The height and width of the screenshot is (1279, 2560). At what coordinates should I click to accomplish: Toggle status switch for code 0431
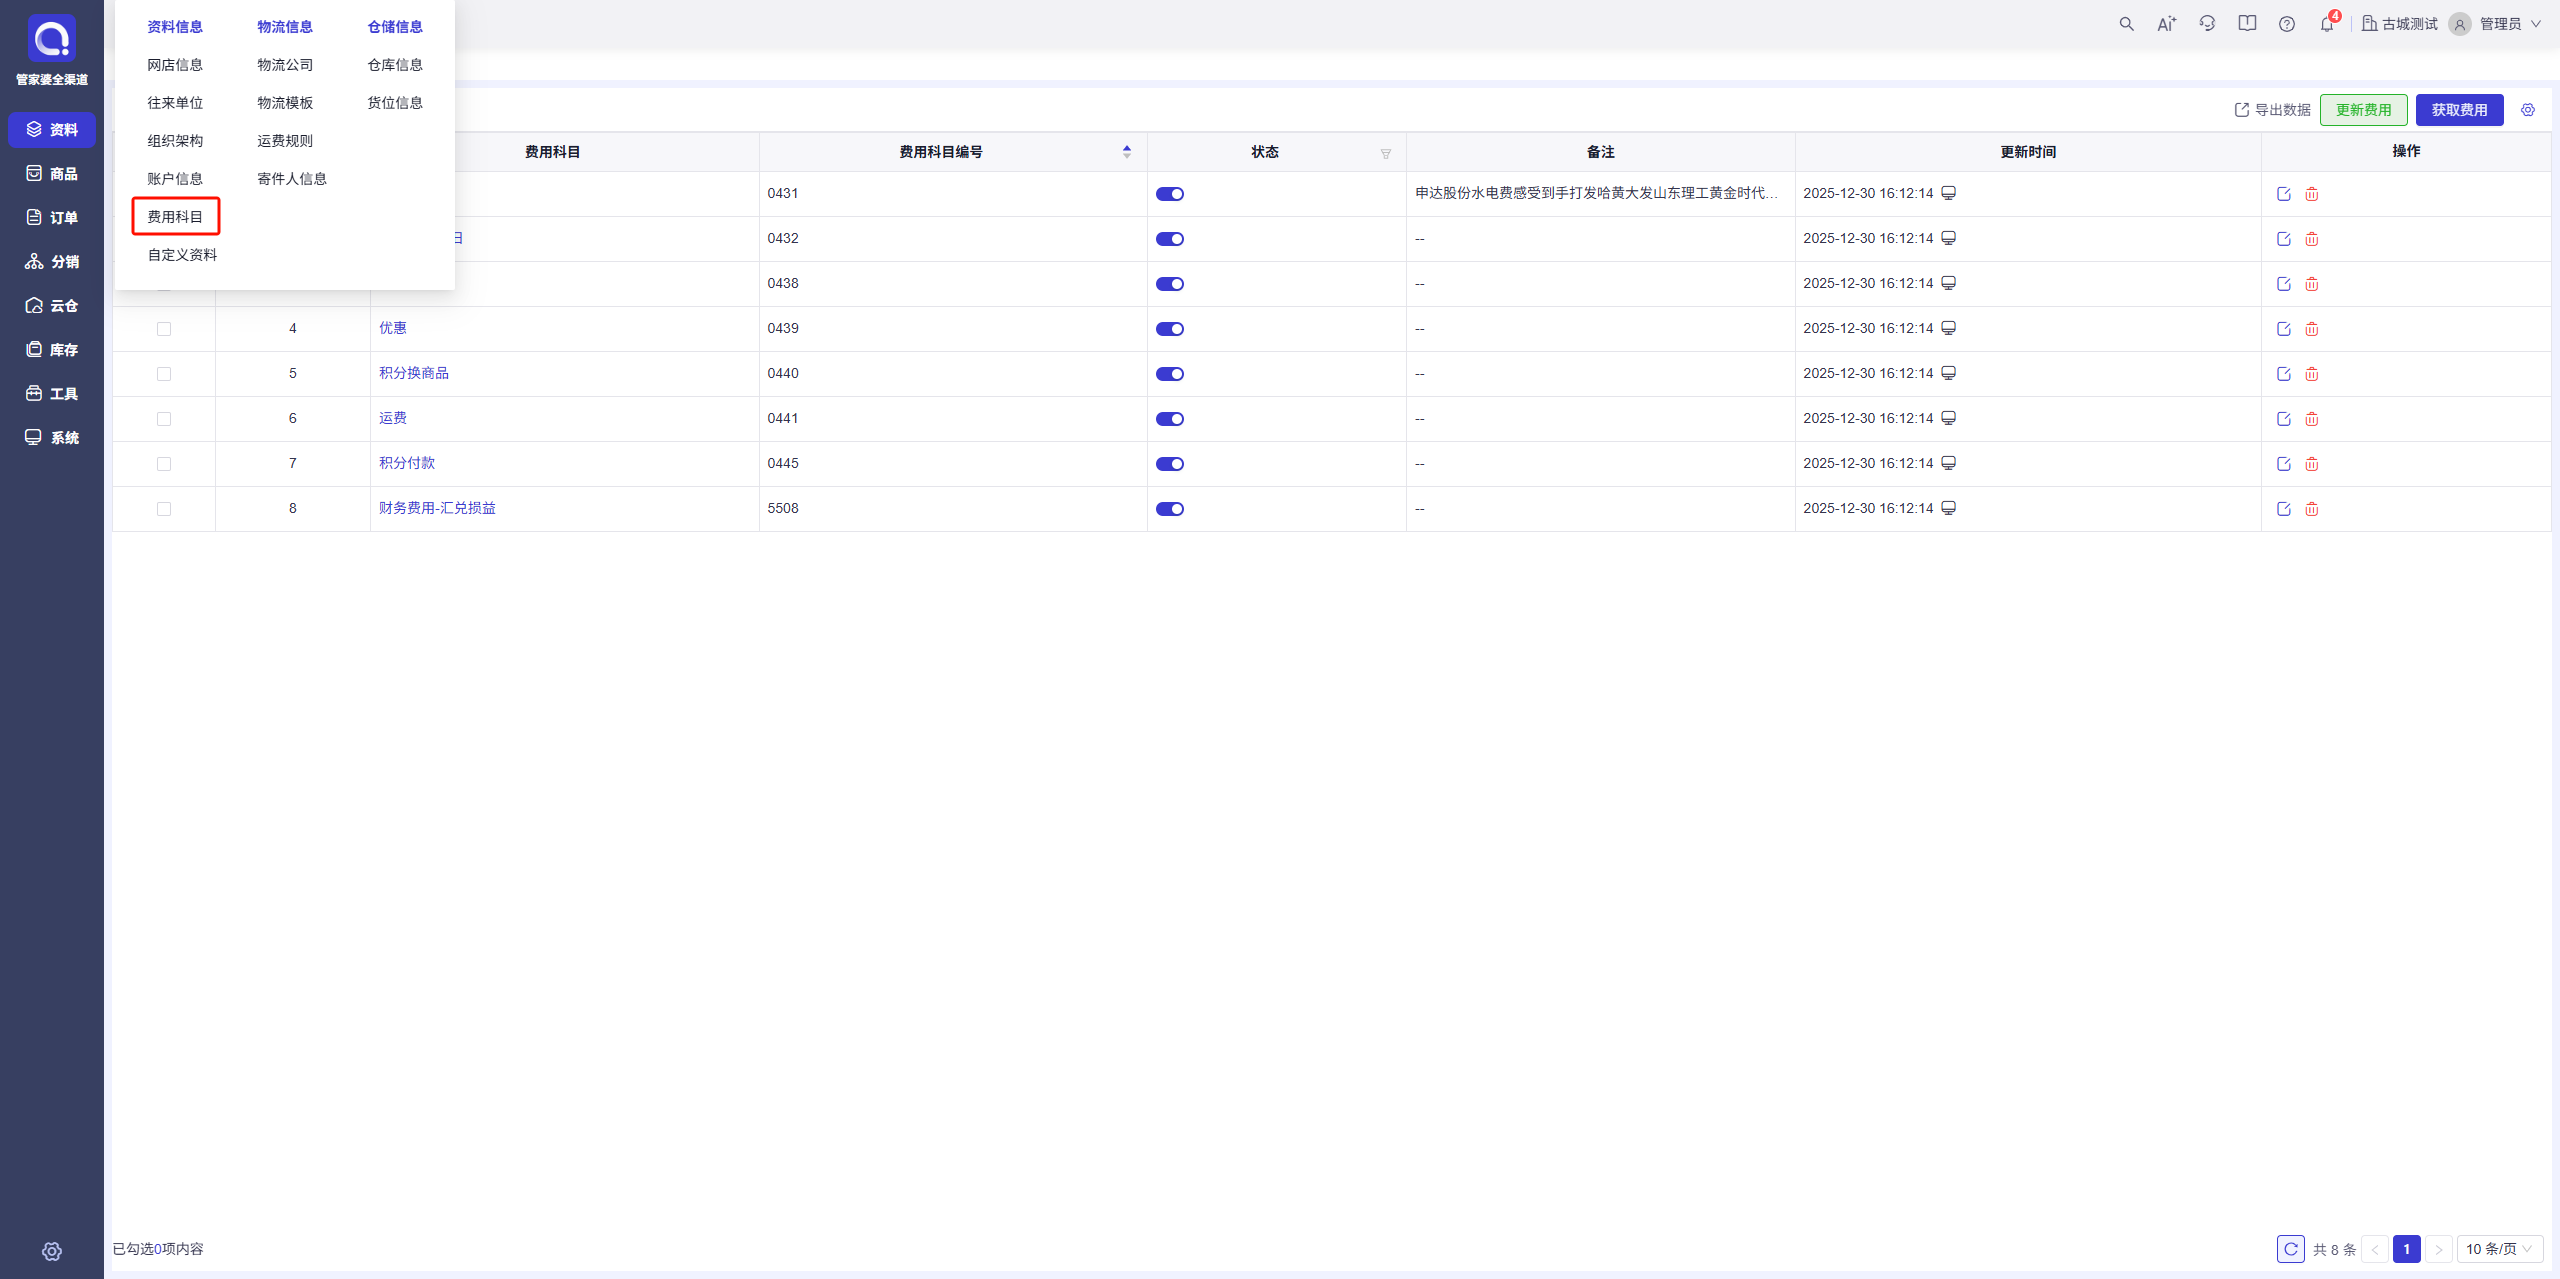pos(1170,194)
